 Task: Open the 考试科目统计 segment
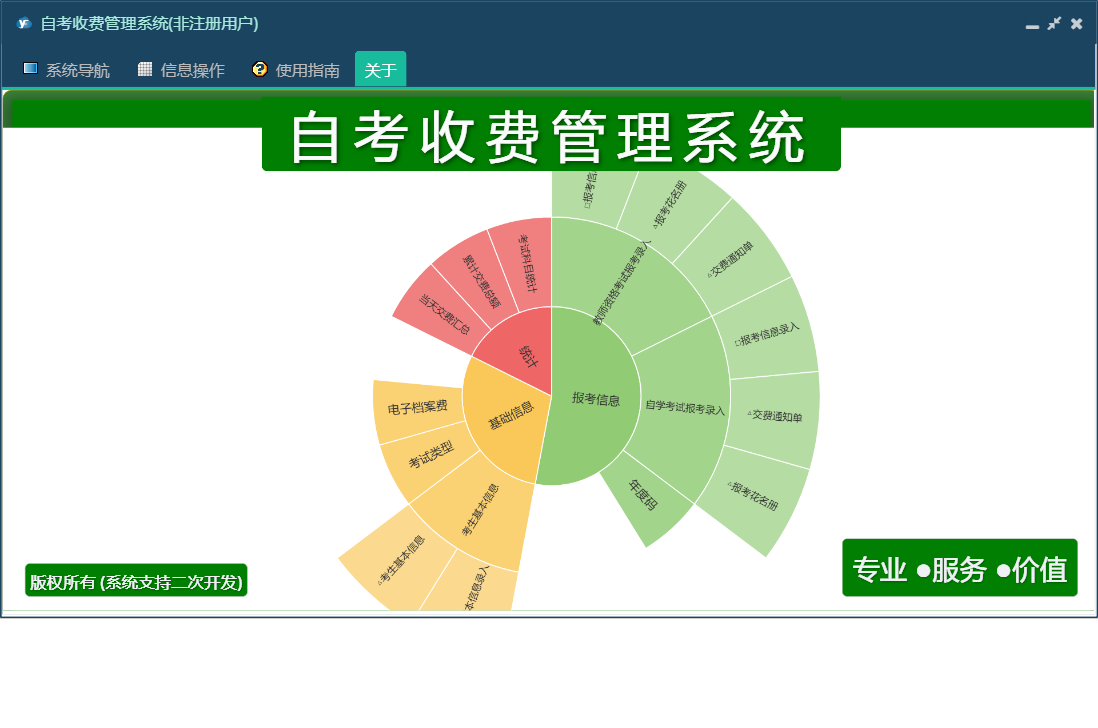click(x=527, y=262)
